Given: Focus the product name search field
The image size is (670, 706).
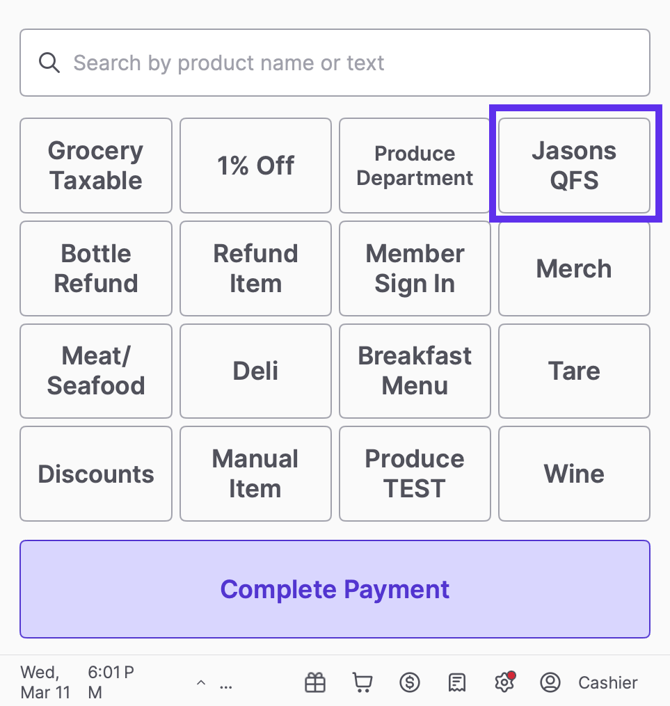Looking at the screenshot, I should pyautogui.click(x=350, y=63).
